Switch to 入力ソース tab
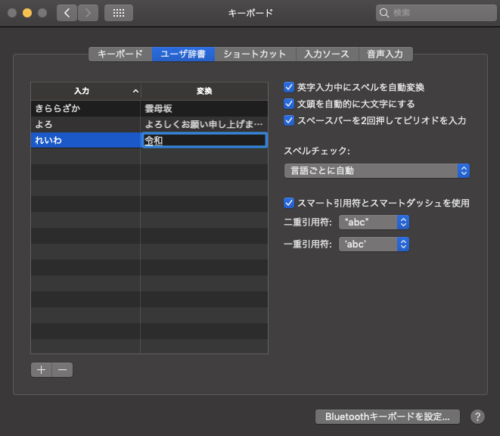500x436 pixels. click(x=327, y=54)
